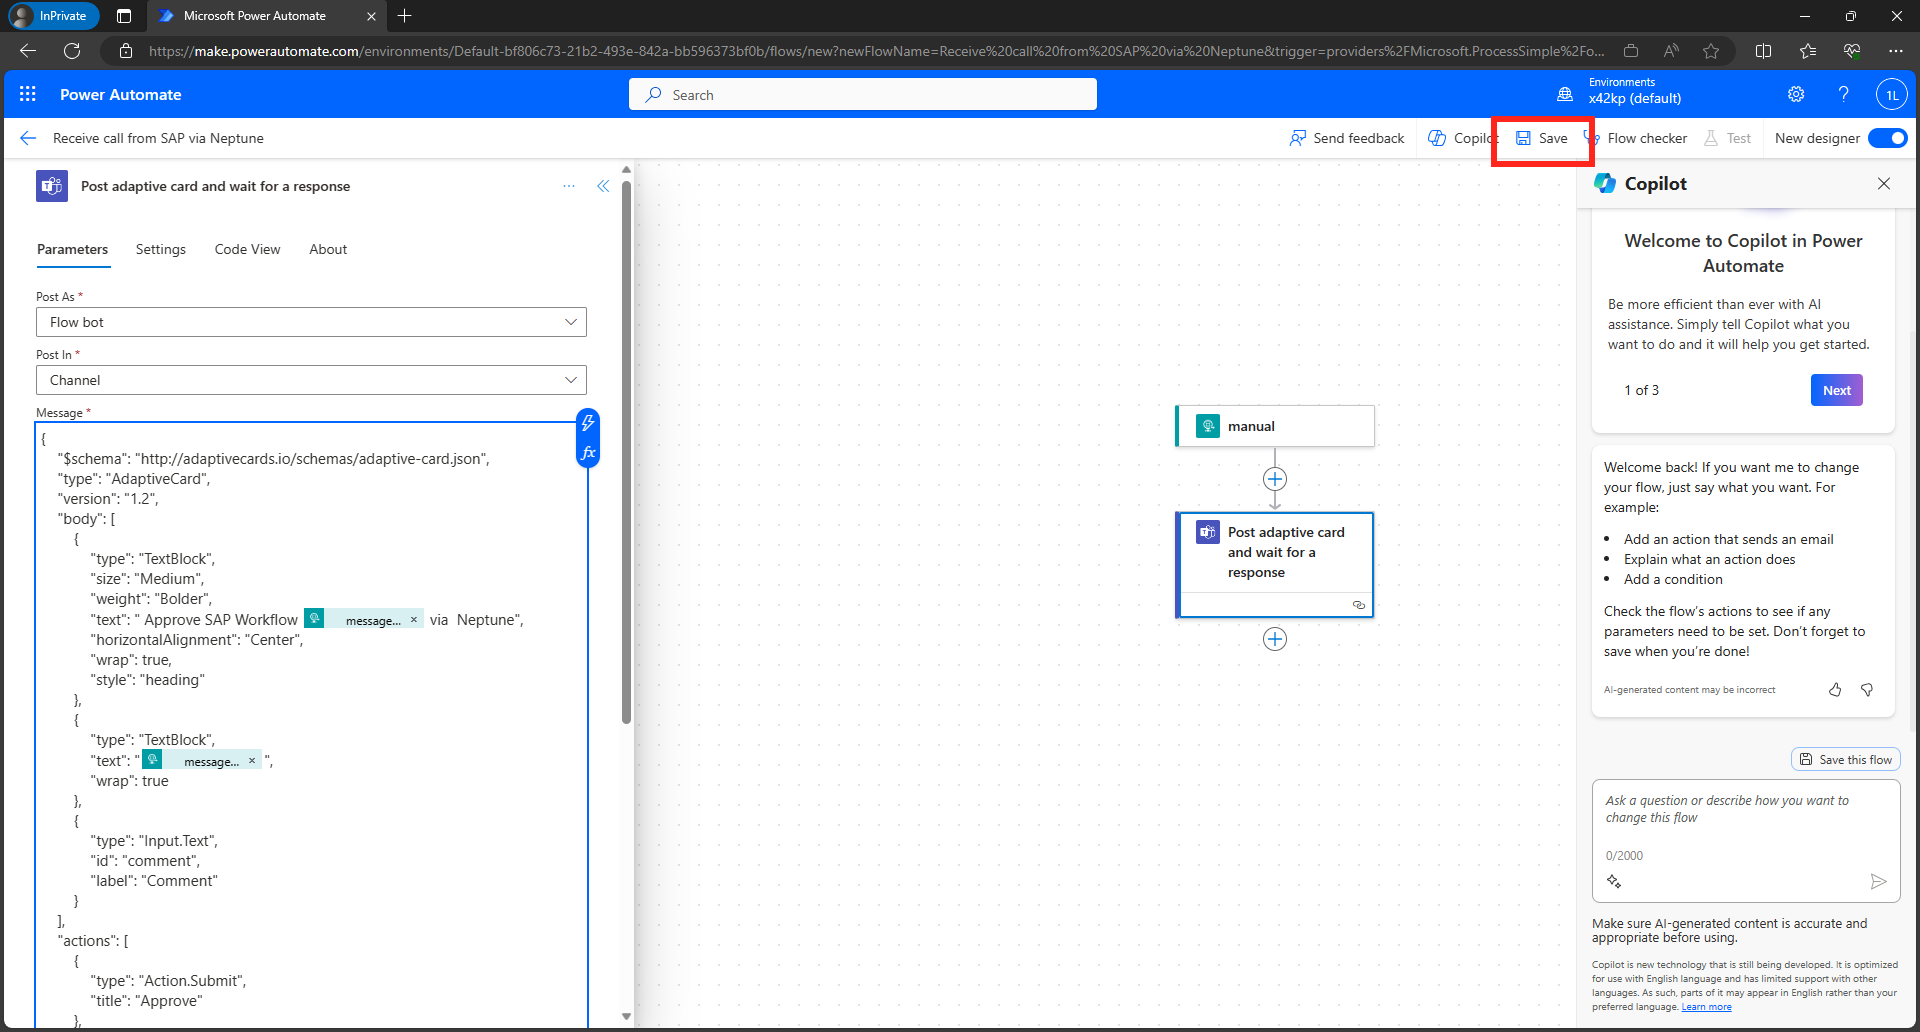This screenshot has height=1032, width=1920.
Task: Select the Post adaptive card action node
Action: pyautogui.click(x=1275, y=565)
